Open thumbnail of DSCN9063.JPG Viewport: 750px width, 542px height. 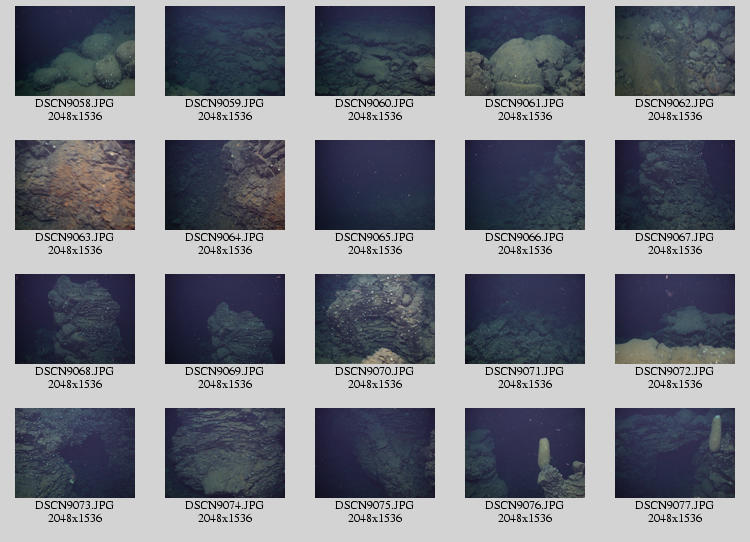click(x=75, y=185)
